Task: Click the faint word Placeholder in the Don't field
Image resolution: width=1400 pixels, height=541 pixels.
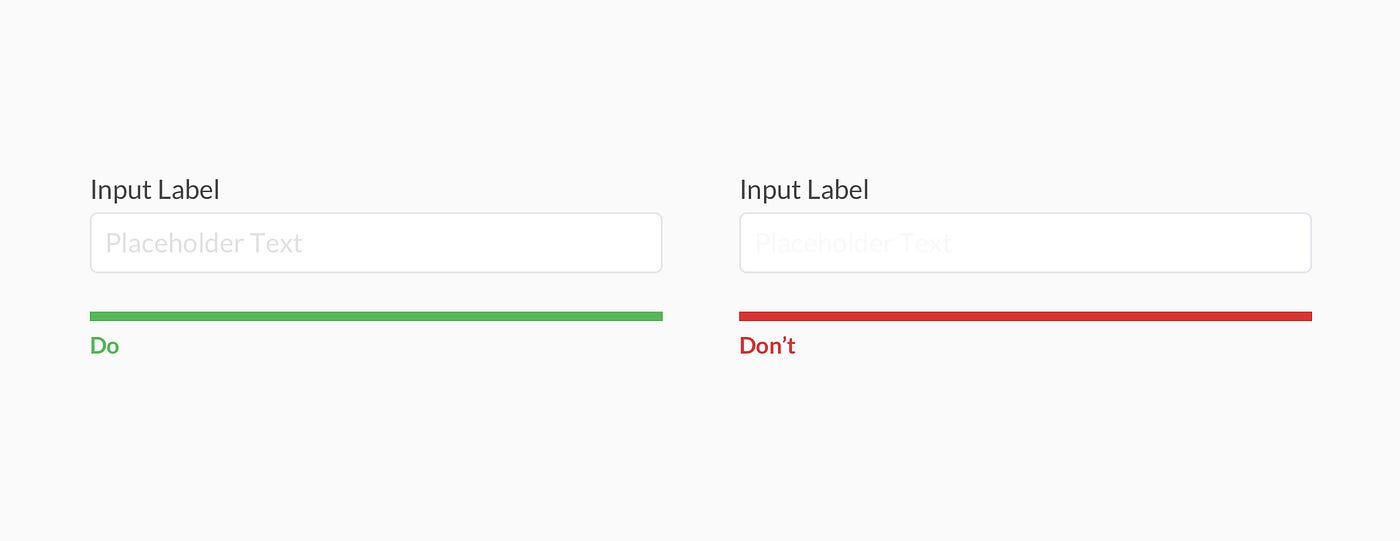Action: click(823, 243)
